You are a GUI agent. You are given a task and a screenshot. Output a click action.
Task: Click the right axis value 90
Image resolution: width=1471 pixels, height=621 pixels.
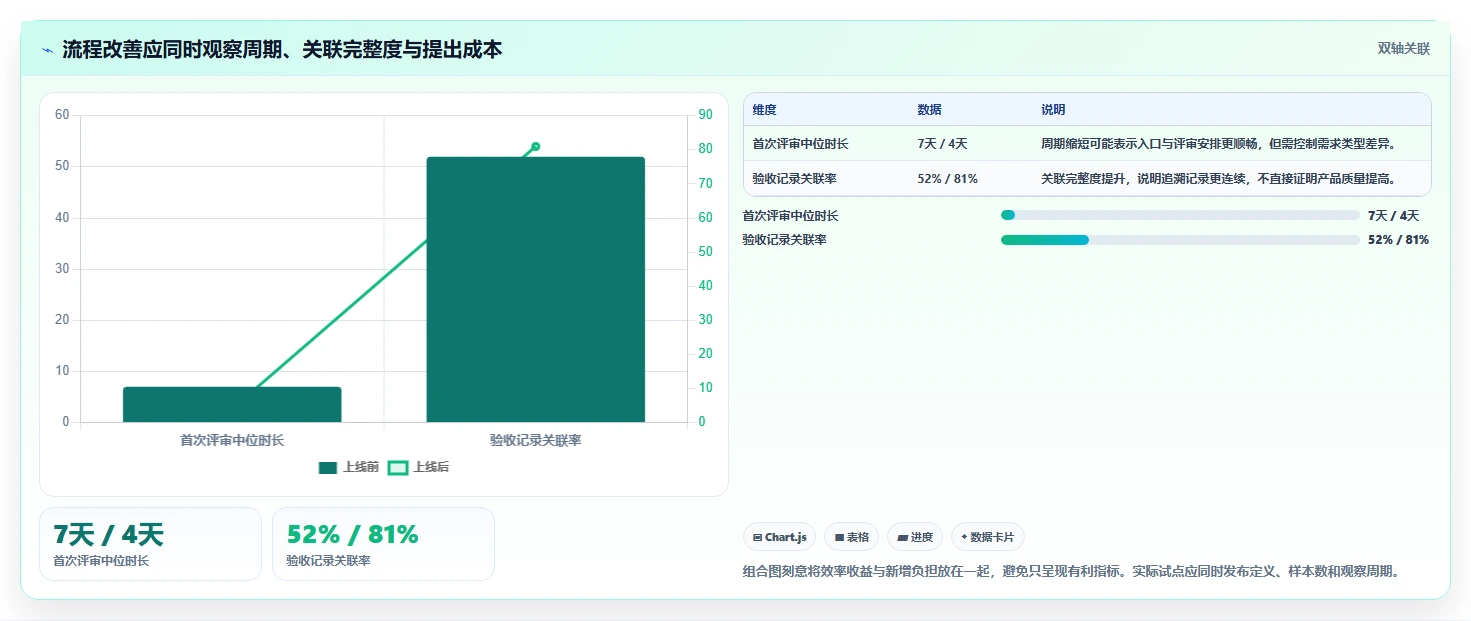click(x=705, y=115)
